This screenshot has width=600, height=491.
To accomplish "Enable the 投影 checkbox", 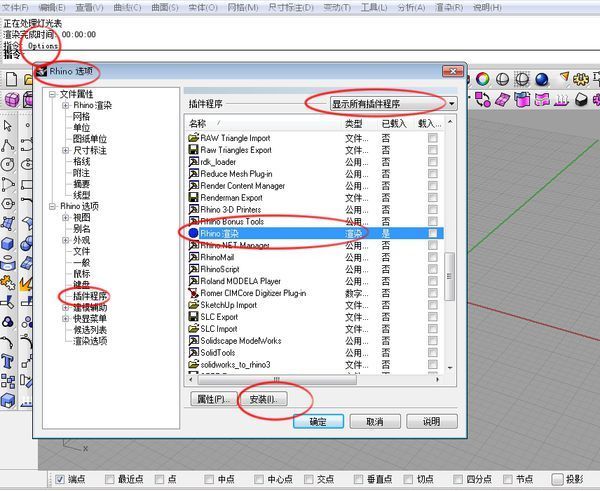I will (558, 479).
